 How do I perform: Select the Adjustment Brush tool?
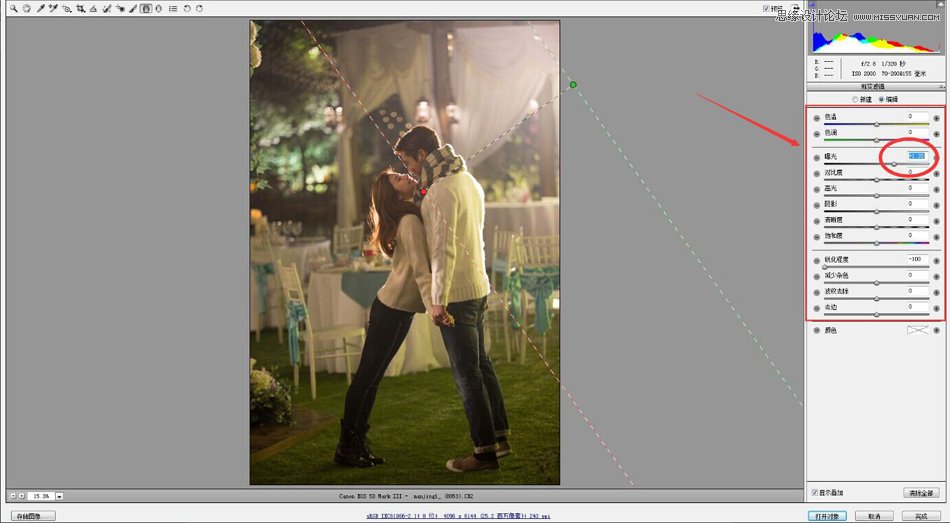(x=133, y=8)
